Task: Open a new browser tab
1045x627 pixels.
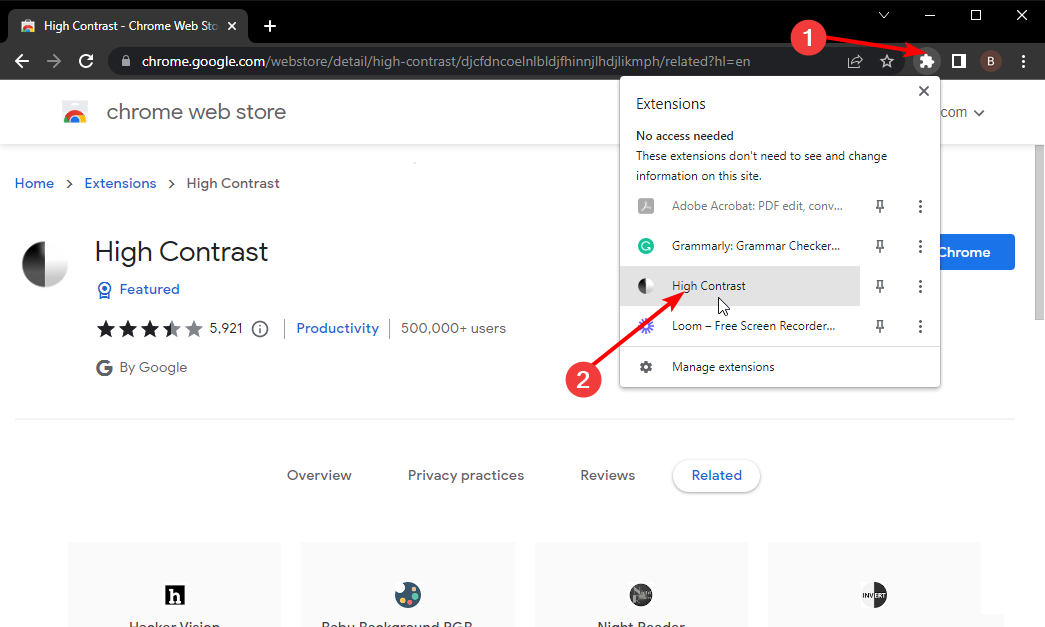Action: point(269,26)
